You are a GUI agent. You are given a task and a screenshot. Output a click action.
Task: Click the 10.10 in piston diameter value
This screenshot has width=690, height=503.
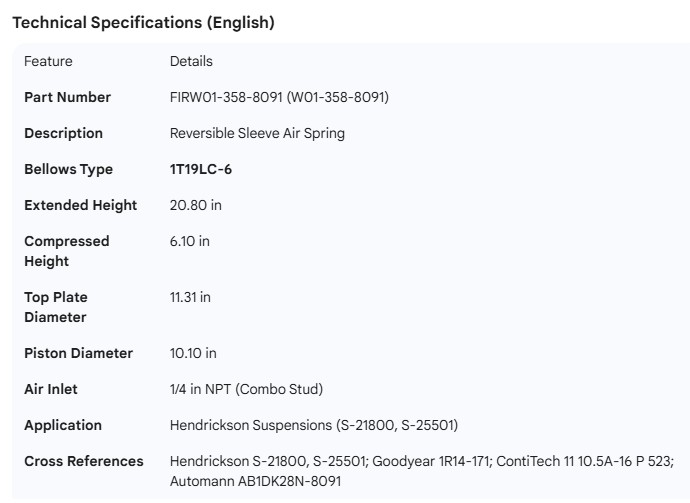click(x=193, y=353)
